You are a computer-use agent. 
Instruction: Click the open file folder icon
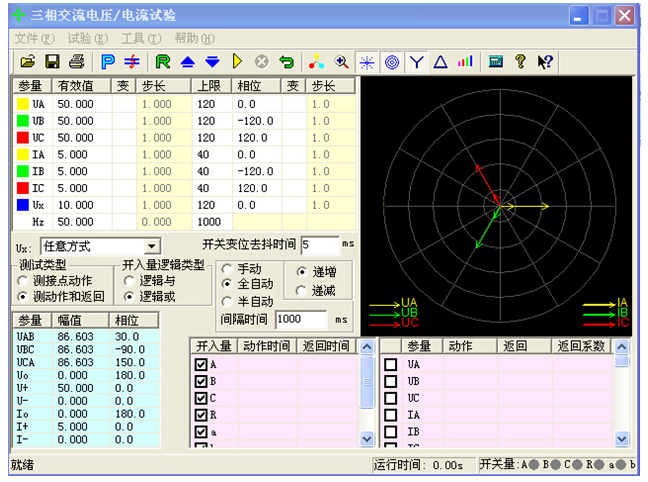[28, 62]
